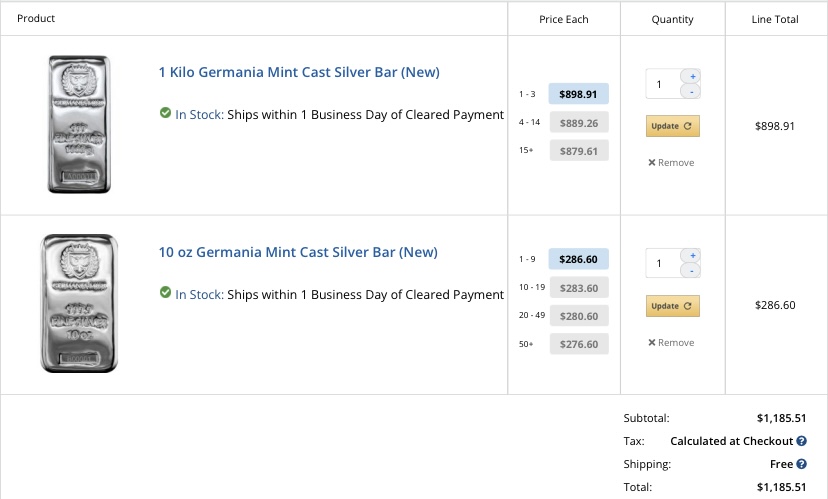Viewport: 828px width, 499px height.
Task: Click the 1 Kilo silver bar thumbnail
Action: point(79,124)
